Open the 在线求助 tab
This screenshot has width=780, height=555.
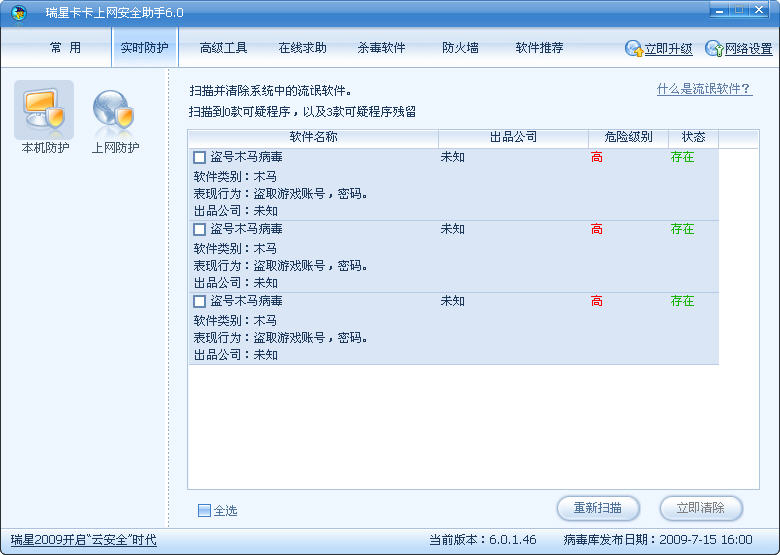[x=302, y=48]
